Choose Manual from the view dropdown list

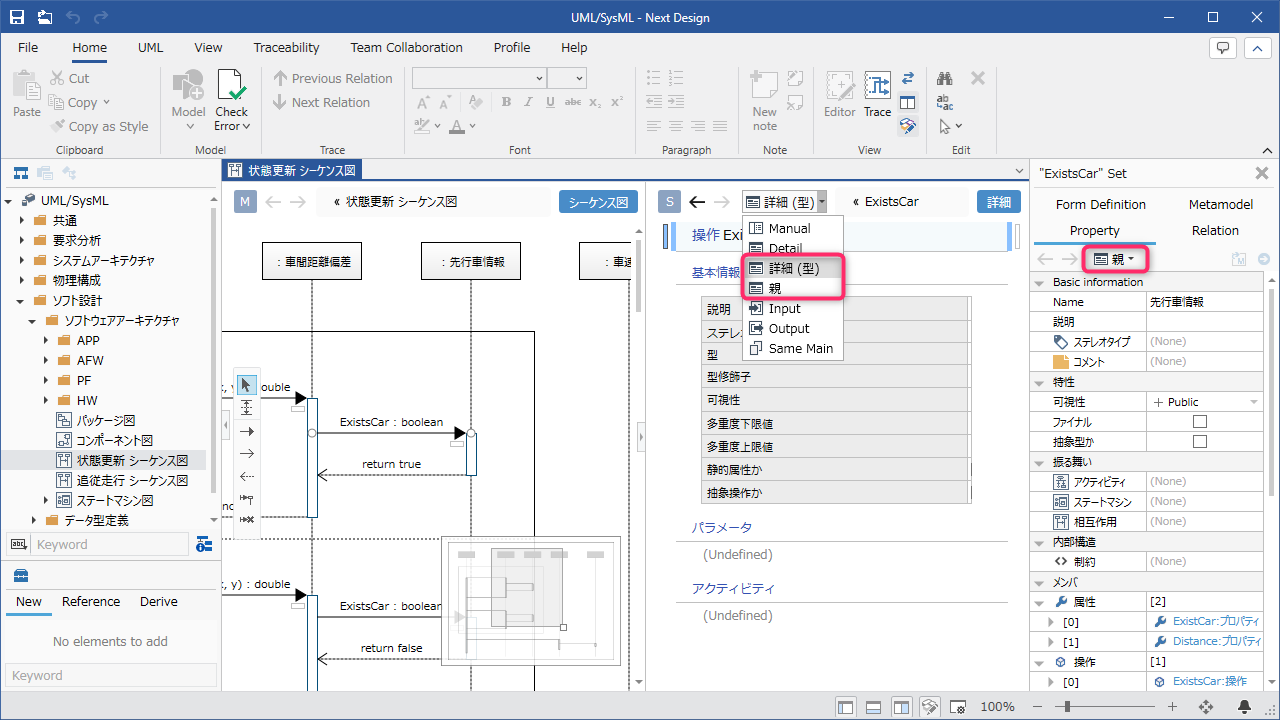794,228
